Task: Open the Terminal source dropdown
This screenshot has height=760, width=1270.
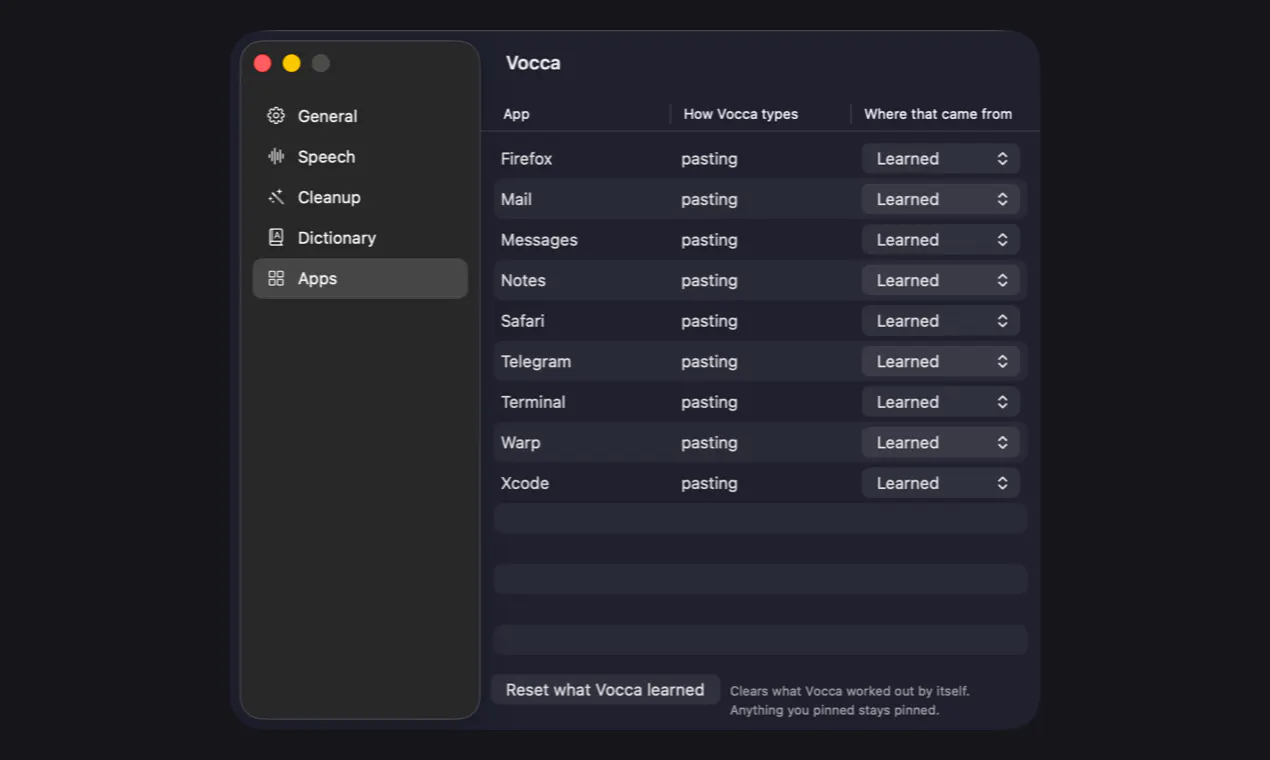Action: point(941,402)
